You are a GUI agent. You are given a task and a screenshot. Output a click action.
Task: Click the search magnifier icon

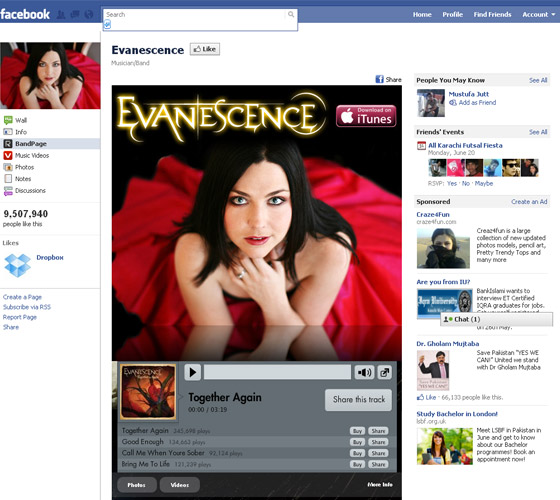pyautogui.click(x=291, y=14)
